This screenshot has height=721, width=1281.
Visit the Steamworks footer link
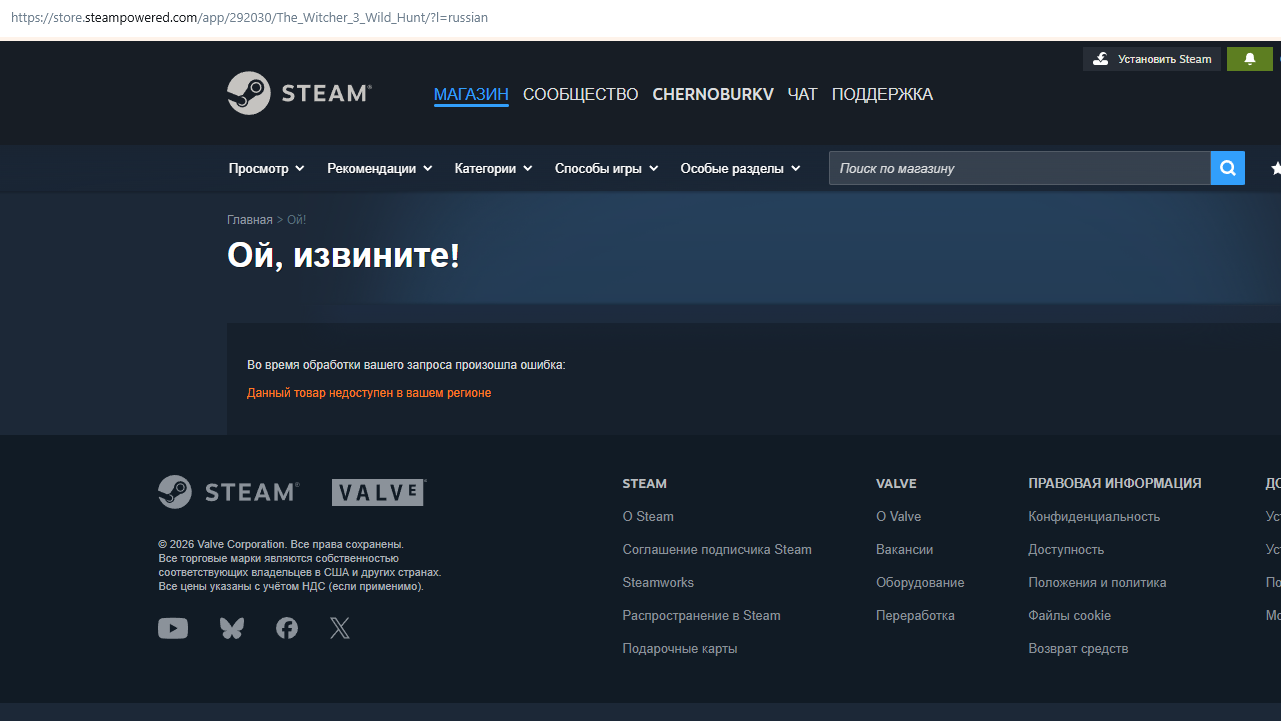tap(658, 583)
